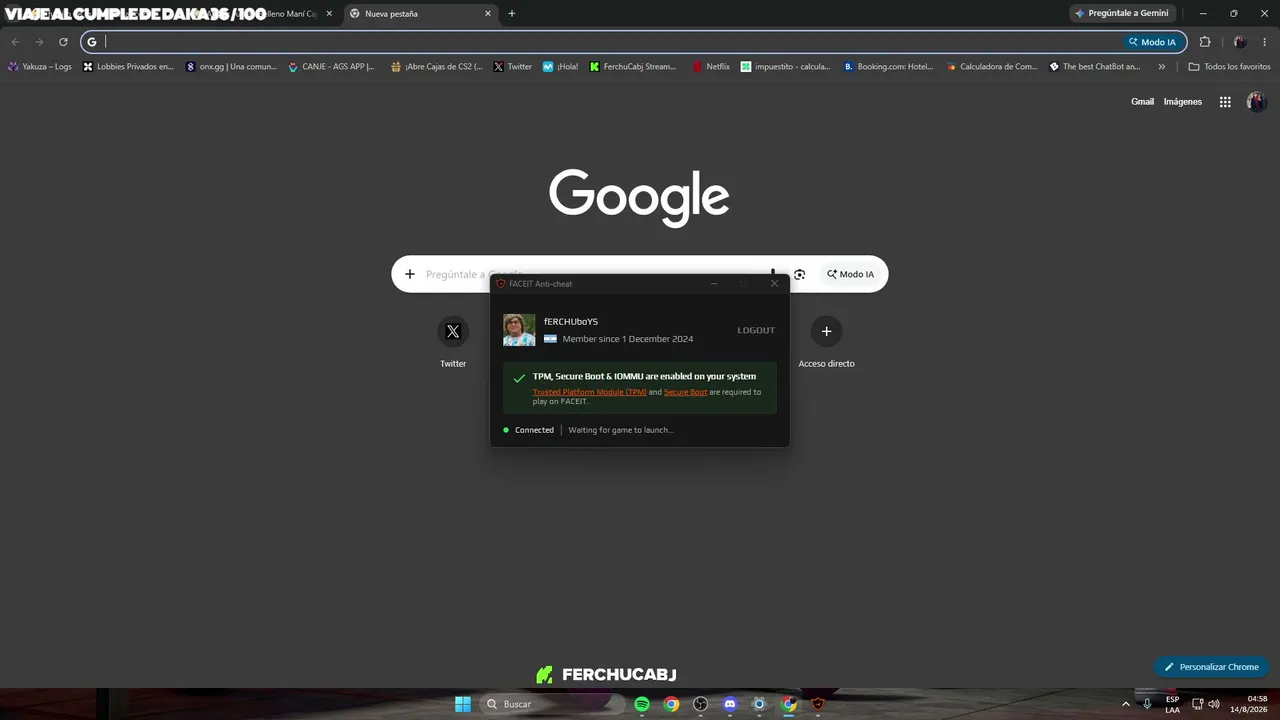Open the Chrome profile avatar in toolbar

[1240, 42]
